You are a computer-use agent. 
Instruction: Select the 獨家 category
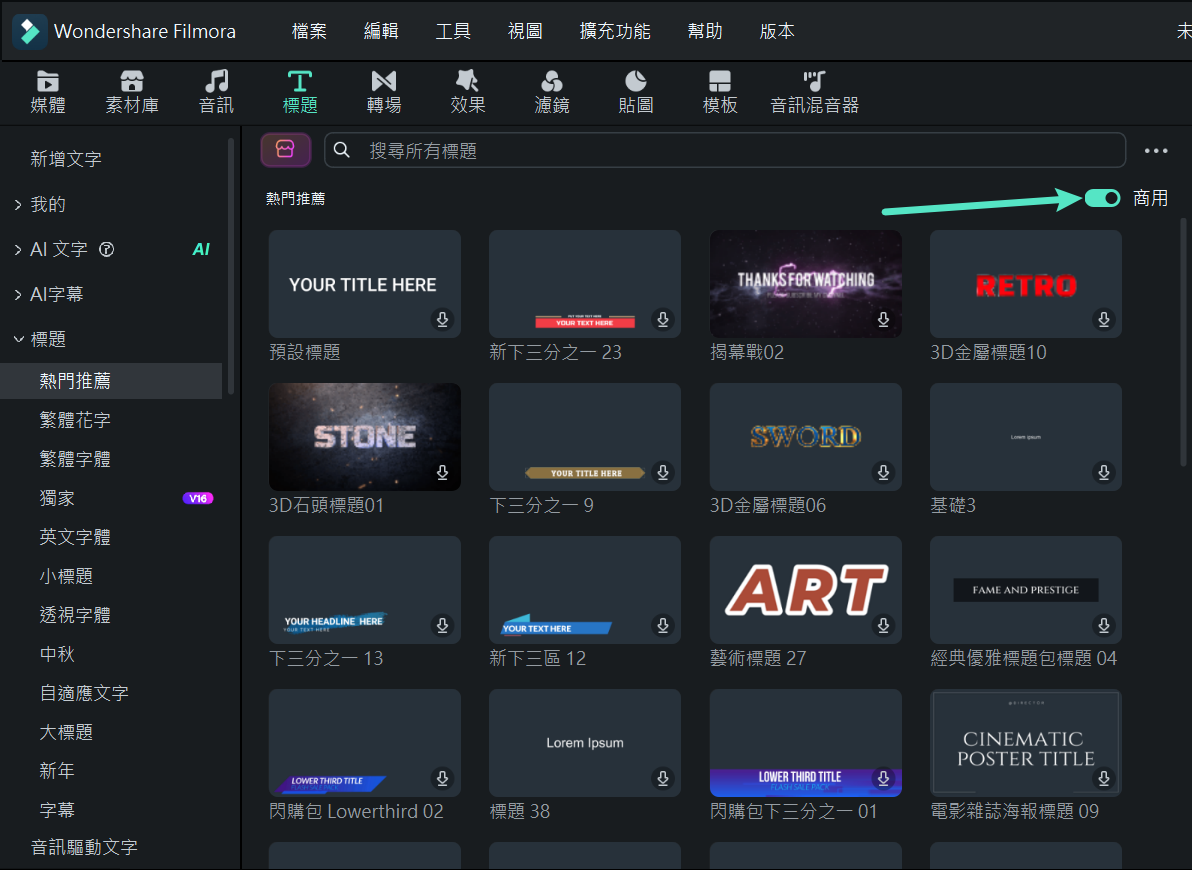pos(57,498)
